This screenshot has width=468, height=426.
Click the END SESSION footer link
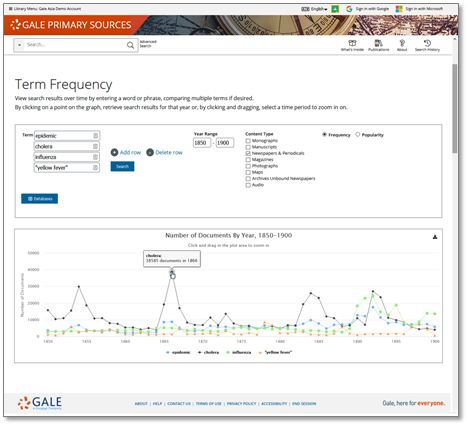[x=304, y=404]
